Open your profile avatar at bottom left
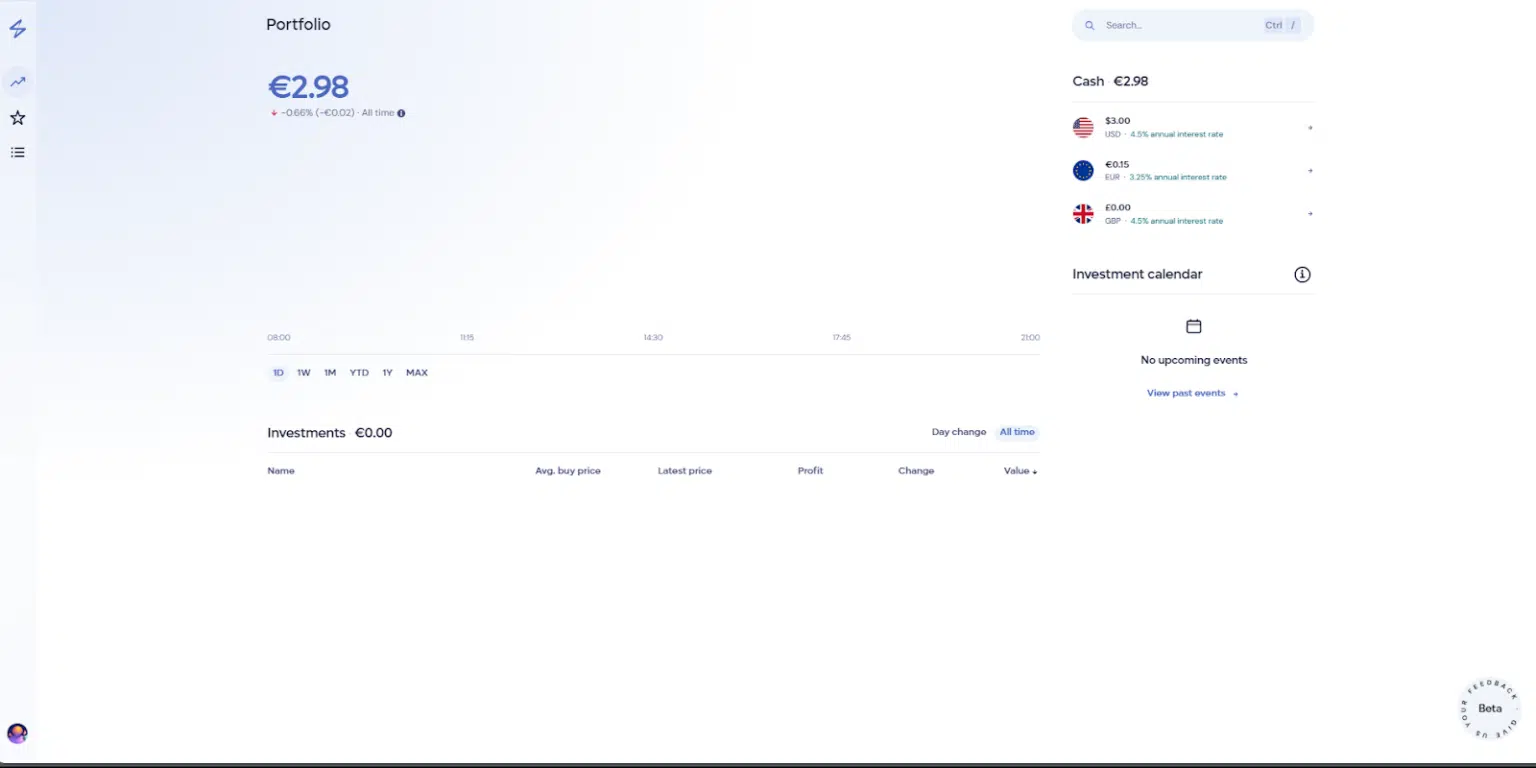The height and width of the screenshot is (768, 1536). pyautogui.click(x=17, y=733)
